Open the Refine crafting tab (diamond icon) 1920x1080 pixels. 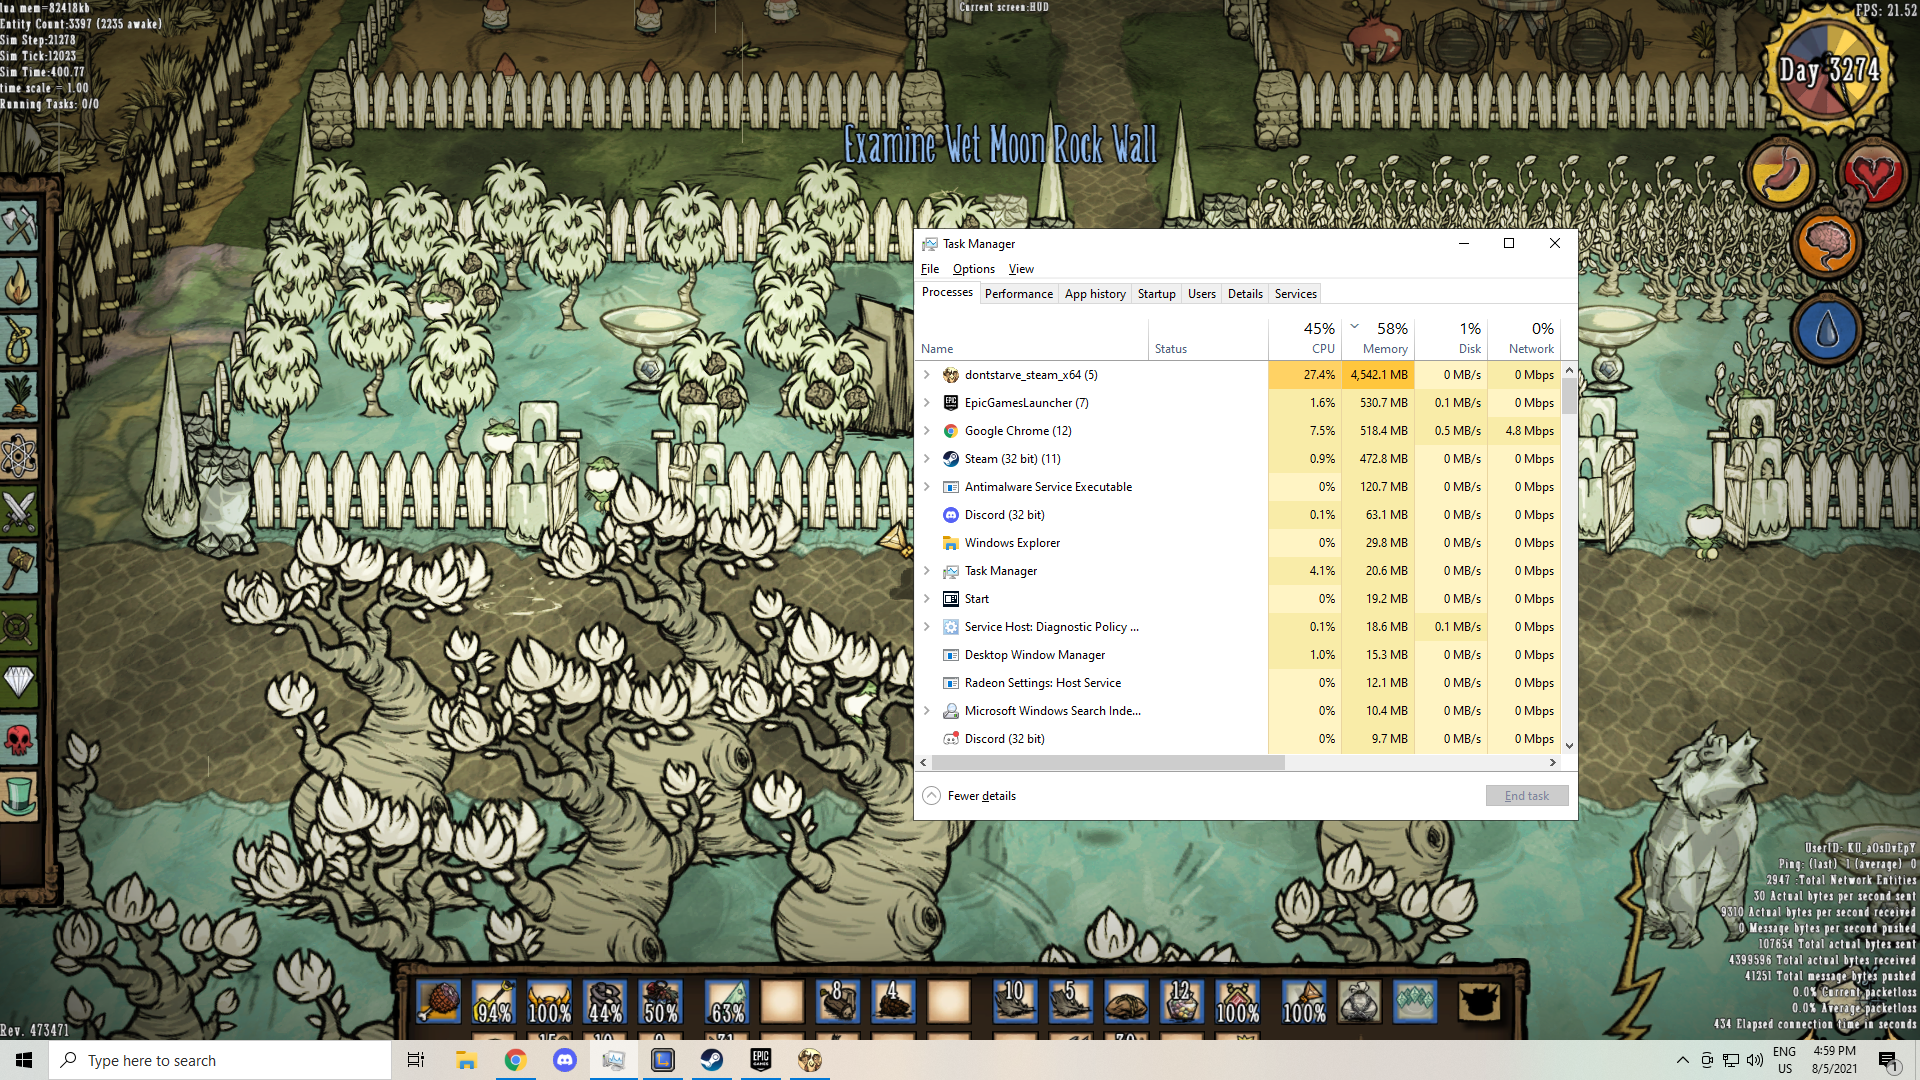click(20, 682)
